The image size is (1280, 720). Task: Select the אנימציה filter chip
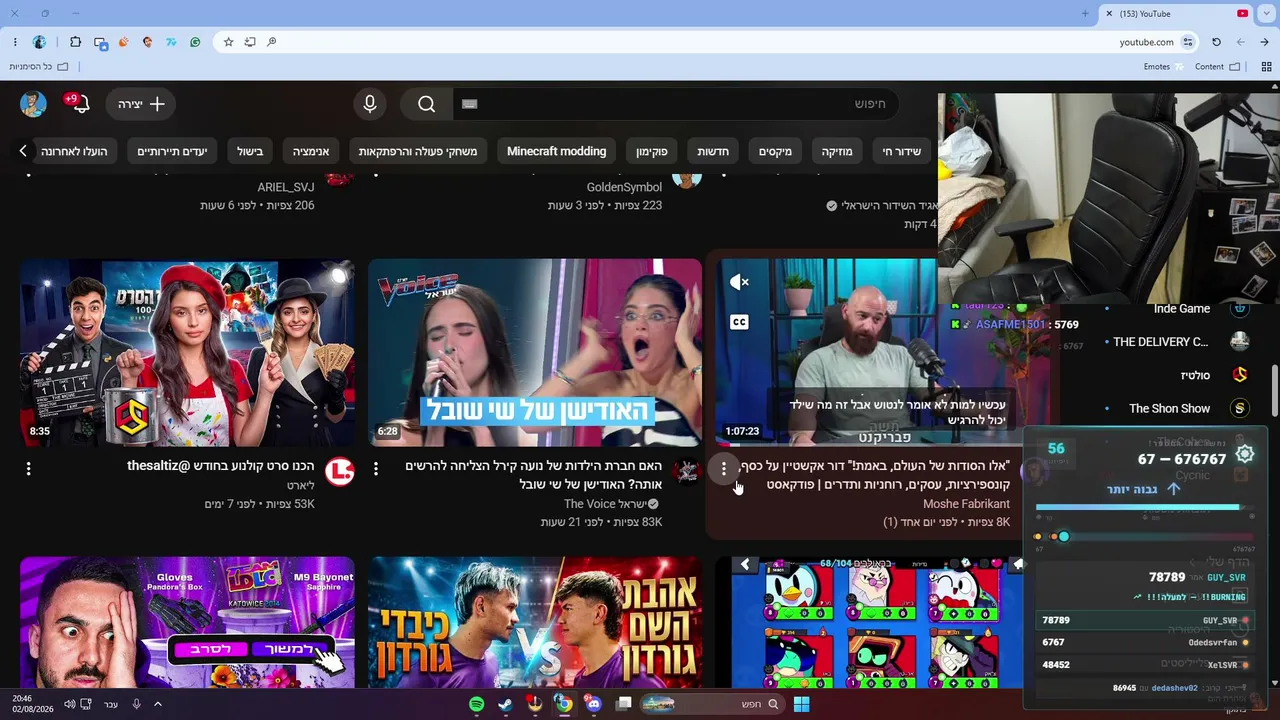pos(311,151)
